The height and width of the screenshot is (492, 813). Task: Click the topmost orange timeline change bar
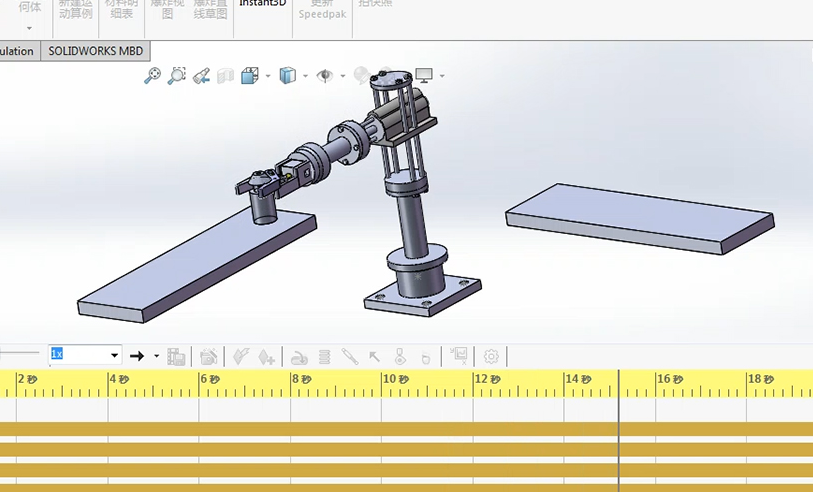(406, 429)
